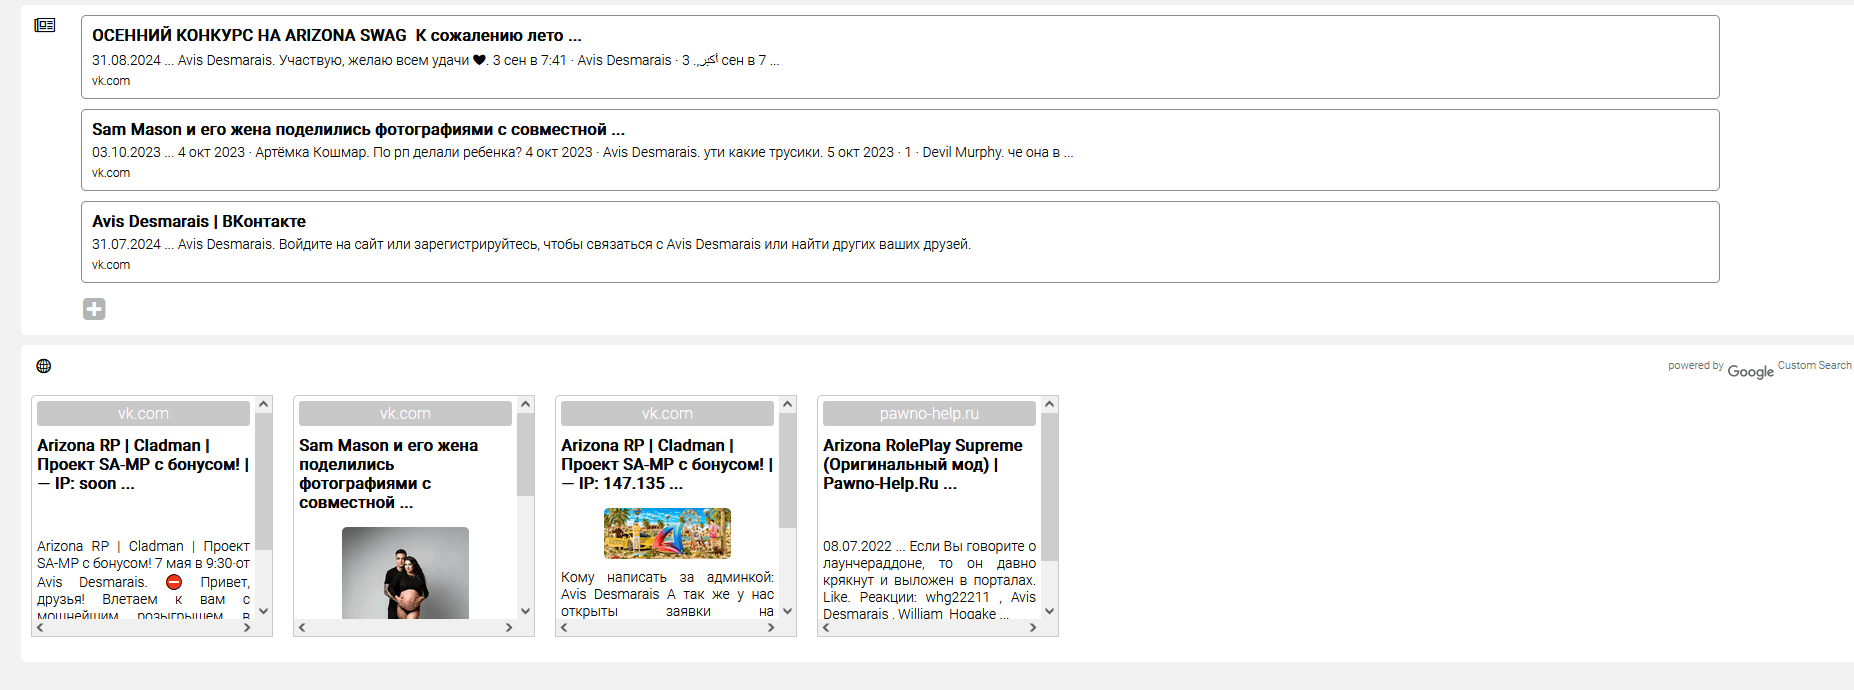Click the vk.com header of the first card

click(143, 413)
